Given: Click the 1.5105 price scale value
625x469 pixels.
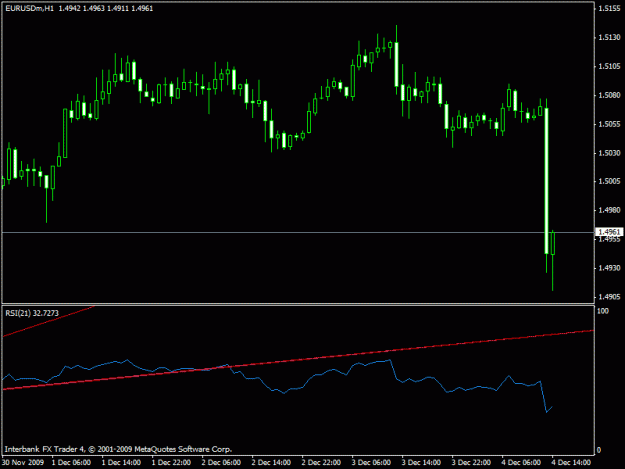Looking at the screenshot, I should pyautogui.click(x=609, y=66).
